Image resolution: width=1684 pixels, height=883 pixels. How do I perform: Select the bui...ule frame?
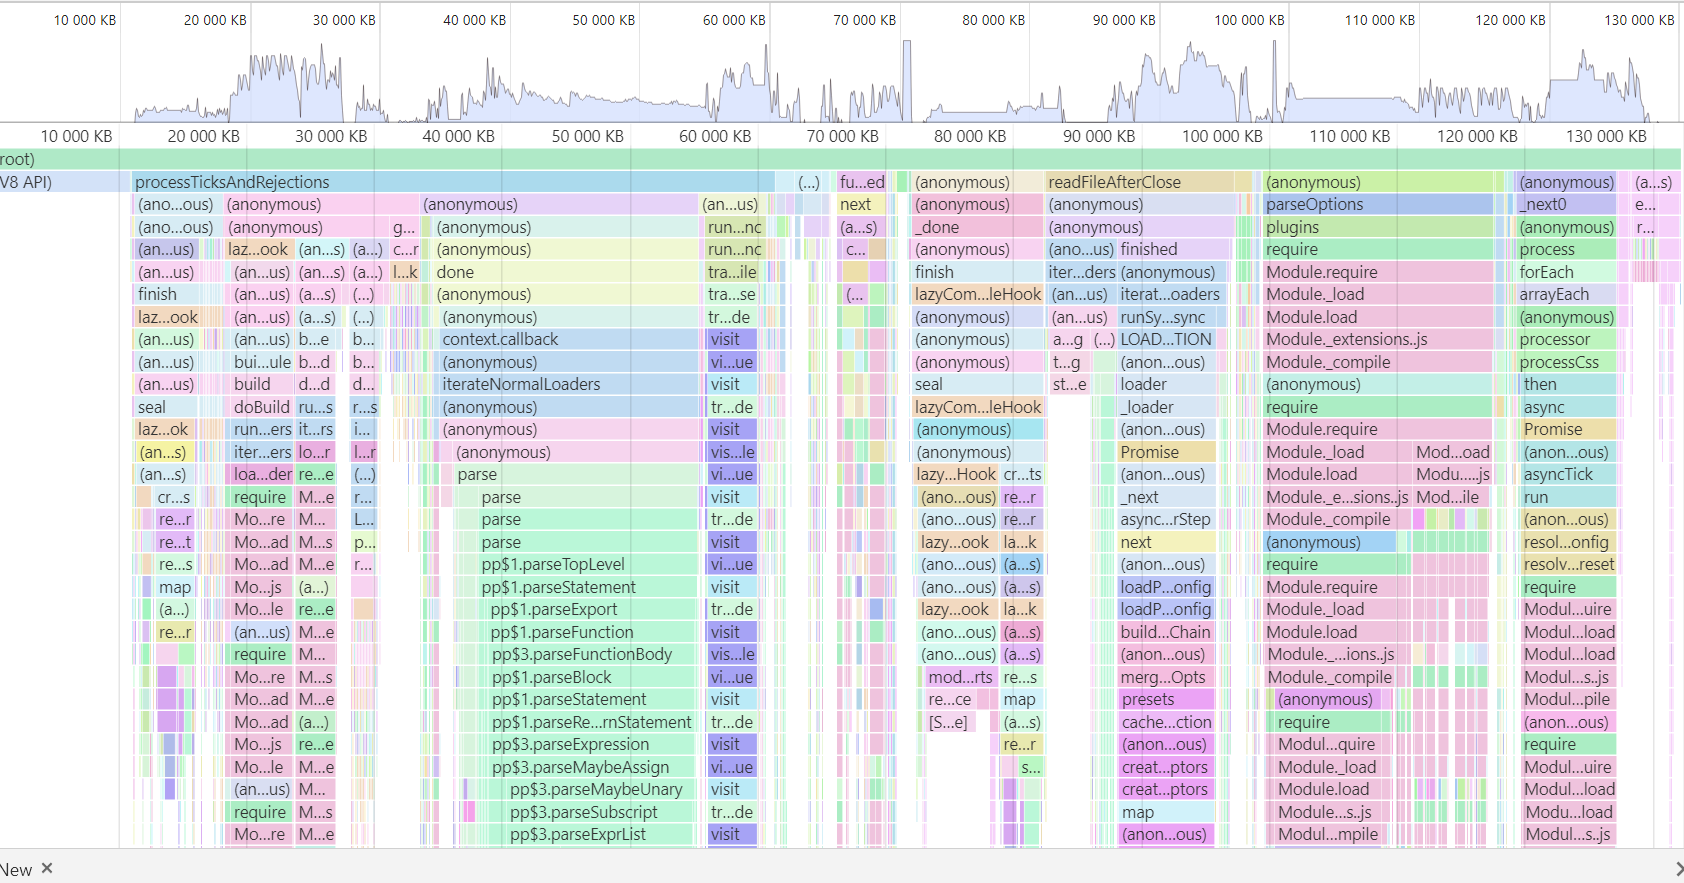click(262, 362)
